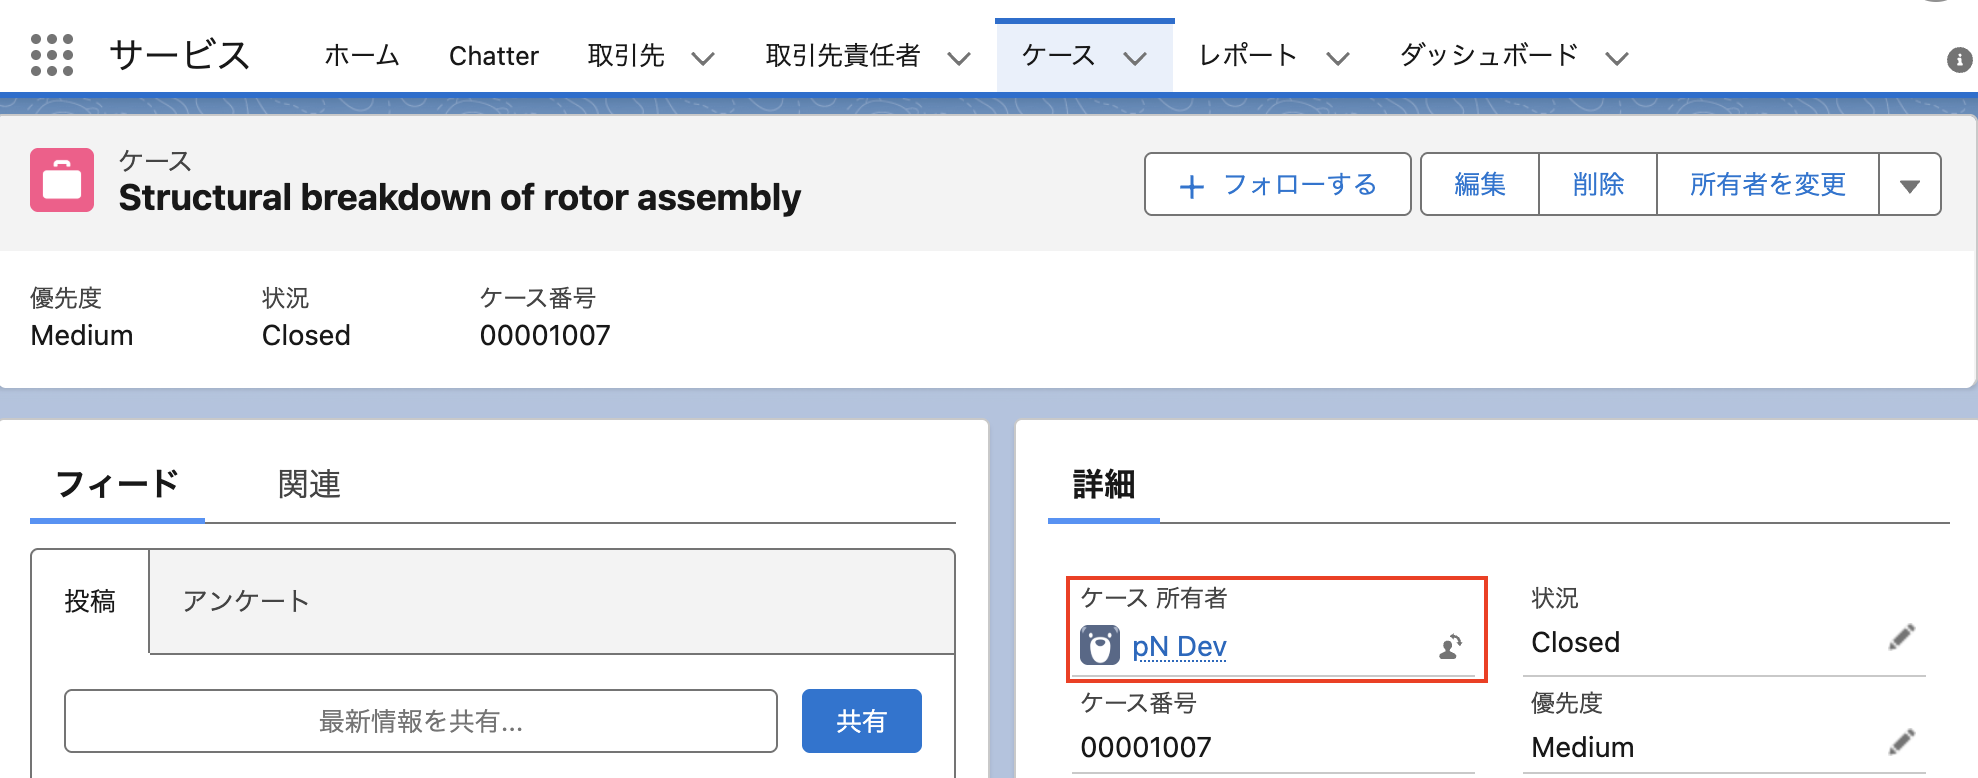The image size is (1978, 778).
Task: Select the アンケート publisher tab
Action: click(246, 601)
